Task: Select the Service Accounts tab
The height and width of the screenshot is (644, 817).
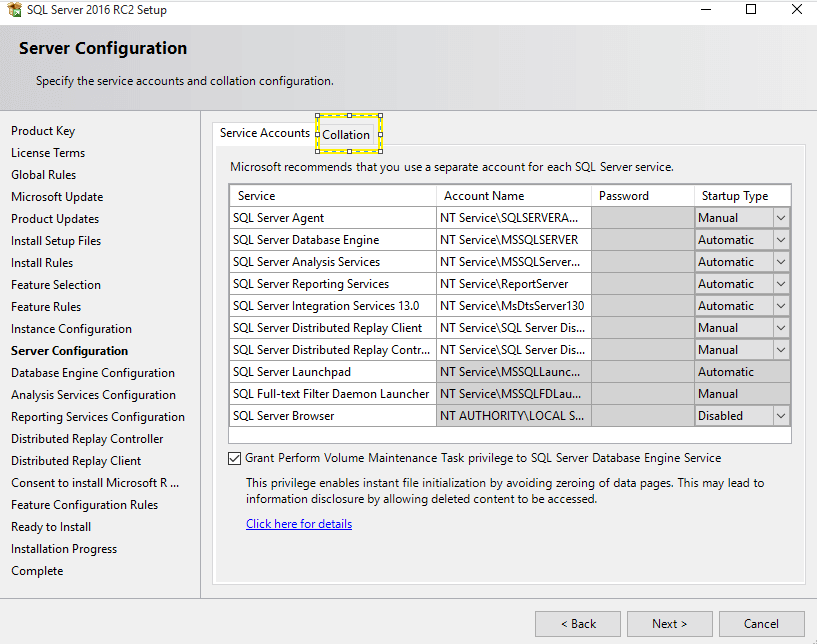Action: pyautogui.click(x=263, y=132)
